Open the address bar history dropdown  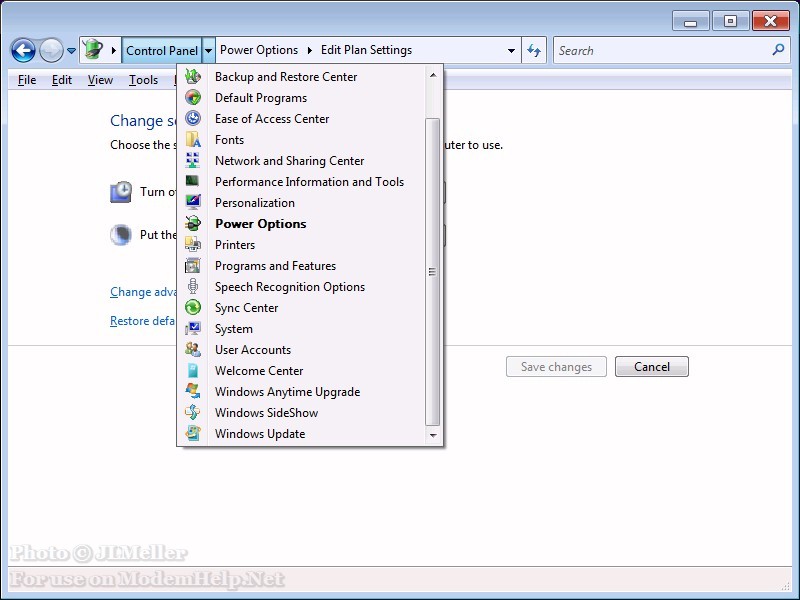pos(511,51)
